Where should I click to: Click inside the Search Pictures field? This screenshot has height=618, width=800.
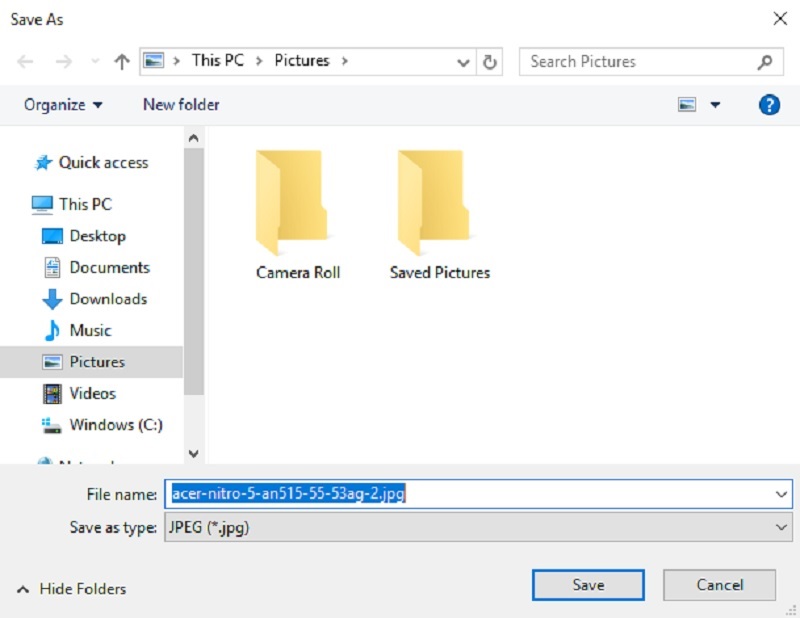(x=635, y=62)
